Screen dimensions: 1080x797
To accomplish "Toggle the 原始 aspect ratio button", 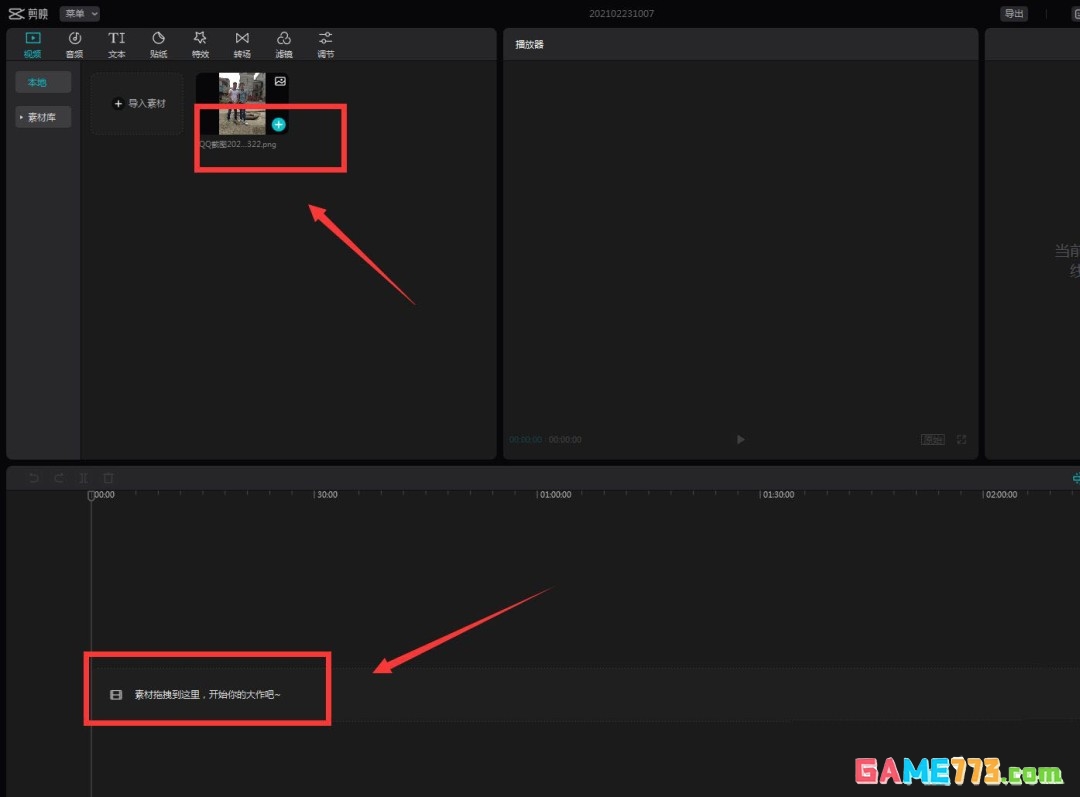I will pos(932,440).
